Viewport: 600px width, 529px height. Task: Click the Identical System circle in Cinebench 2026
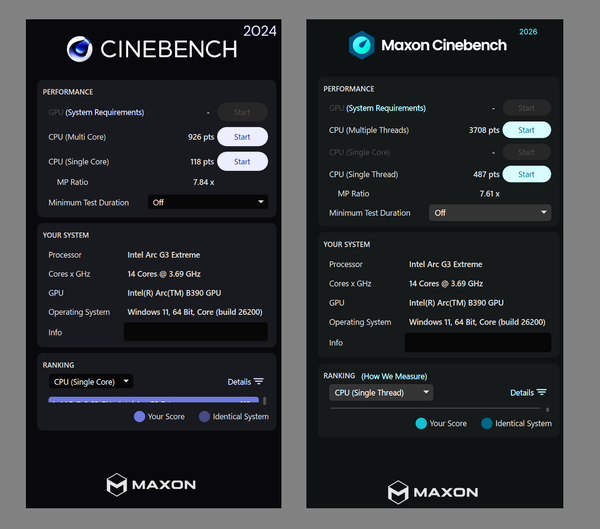click(487, 423)
